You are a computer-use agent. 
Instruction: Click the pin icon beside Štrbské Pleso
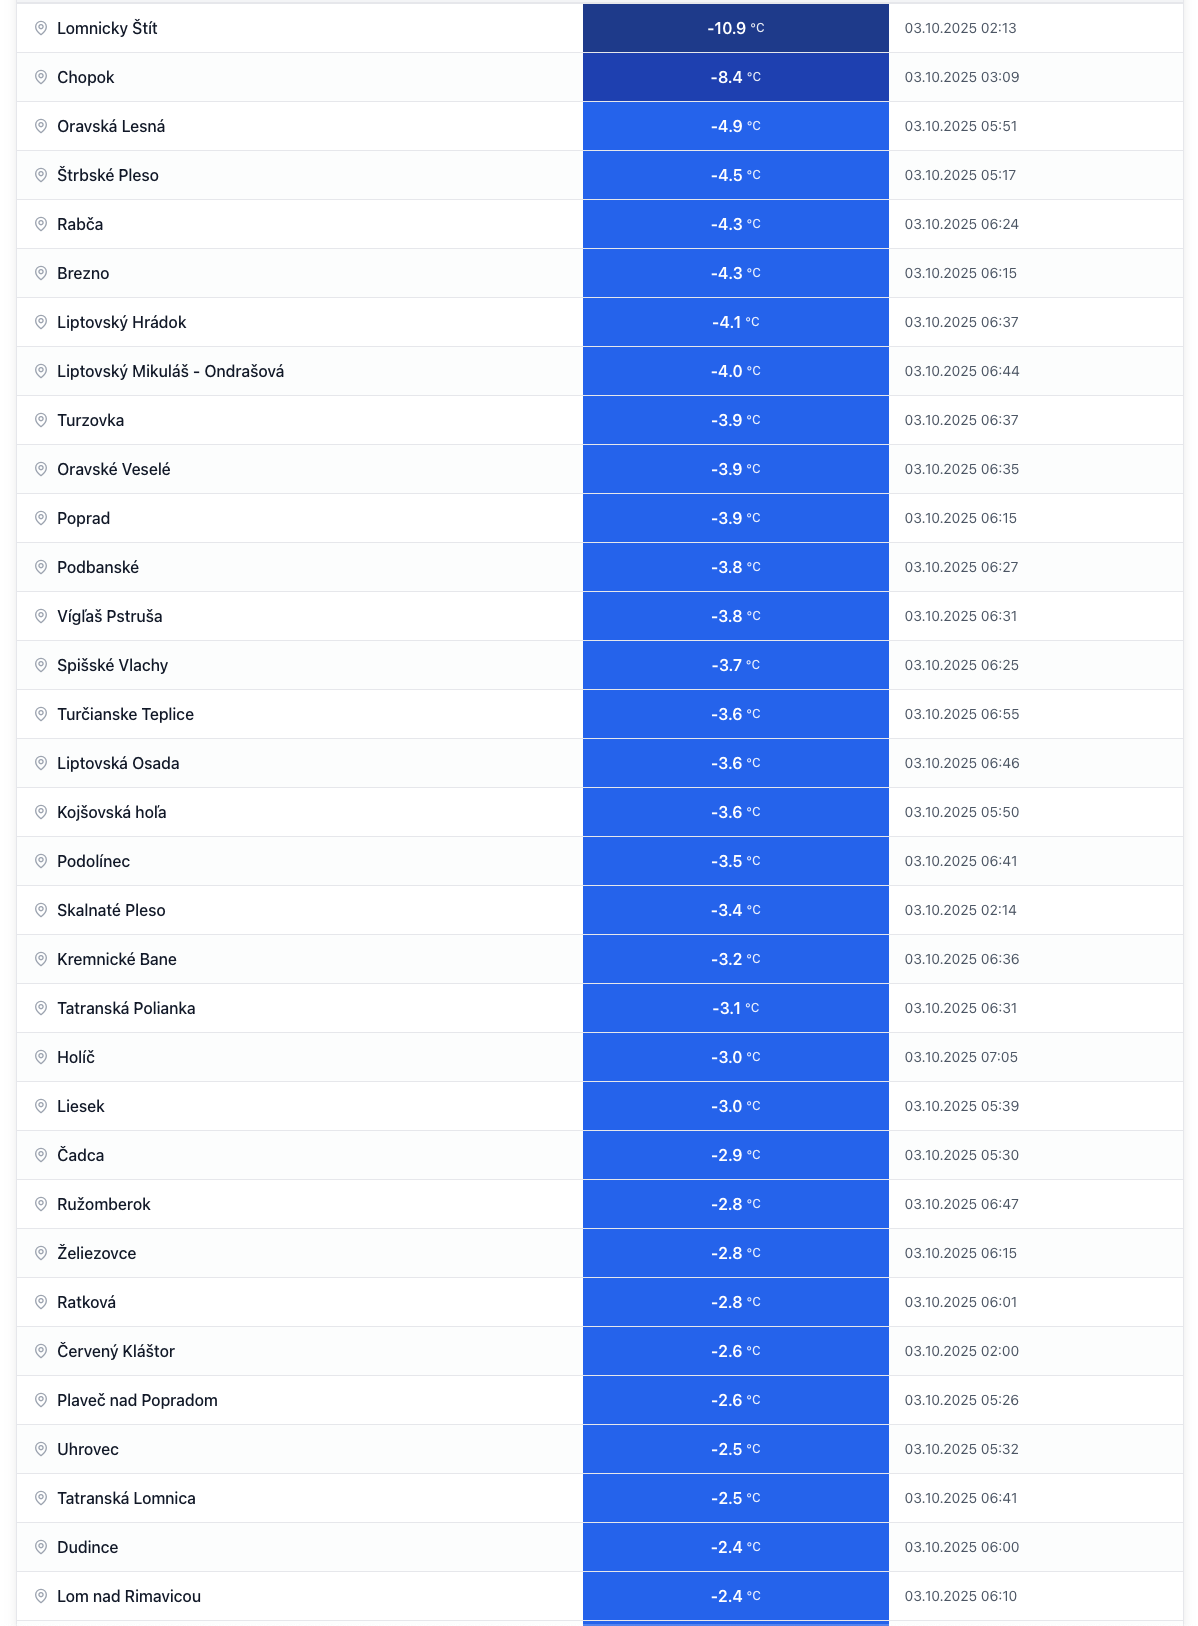point(41,175)
